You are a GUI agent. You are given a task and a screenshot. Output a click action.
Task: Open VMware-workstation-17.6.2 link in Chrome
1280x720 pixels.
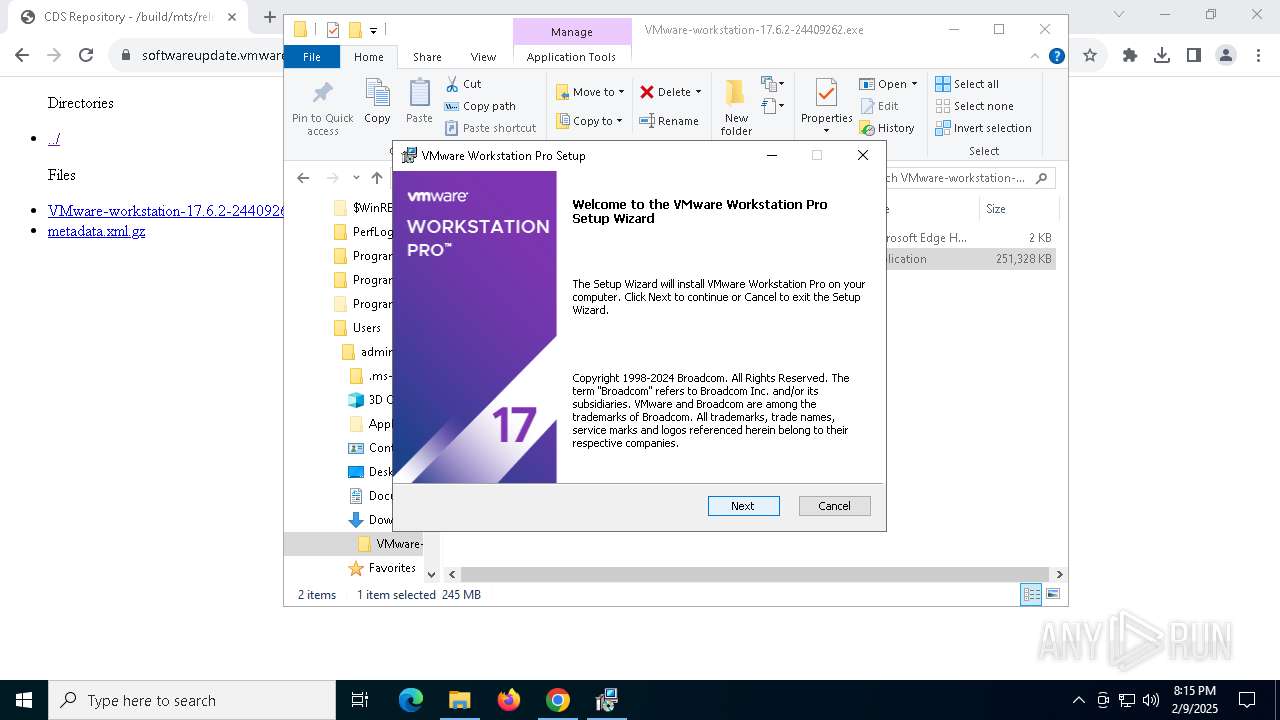point(166,211)
